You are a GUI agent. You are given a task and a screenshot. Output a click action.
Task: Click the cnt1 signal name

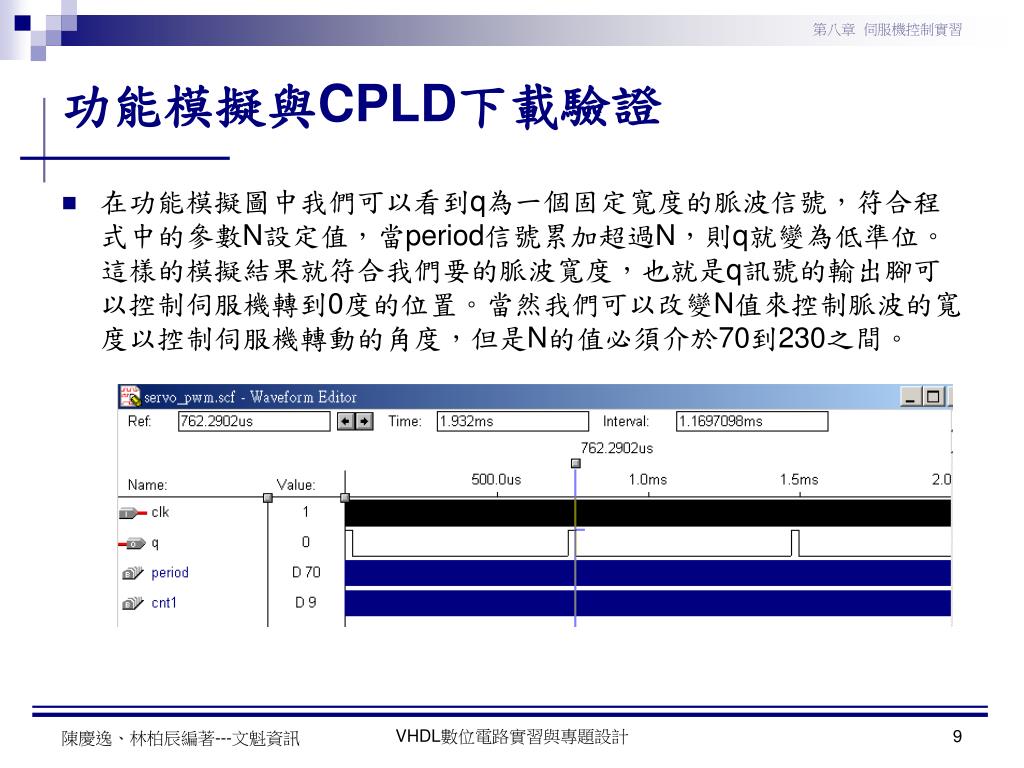[x=164, y=603]
